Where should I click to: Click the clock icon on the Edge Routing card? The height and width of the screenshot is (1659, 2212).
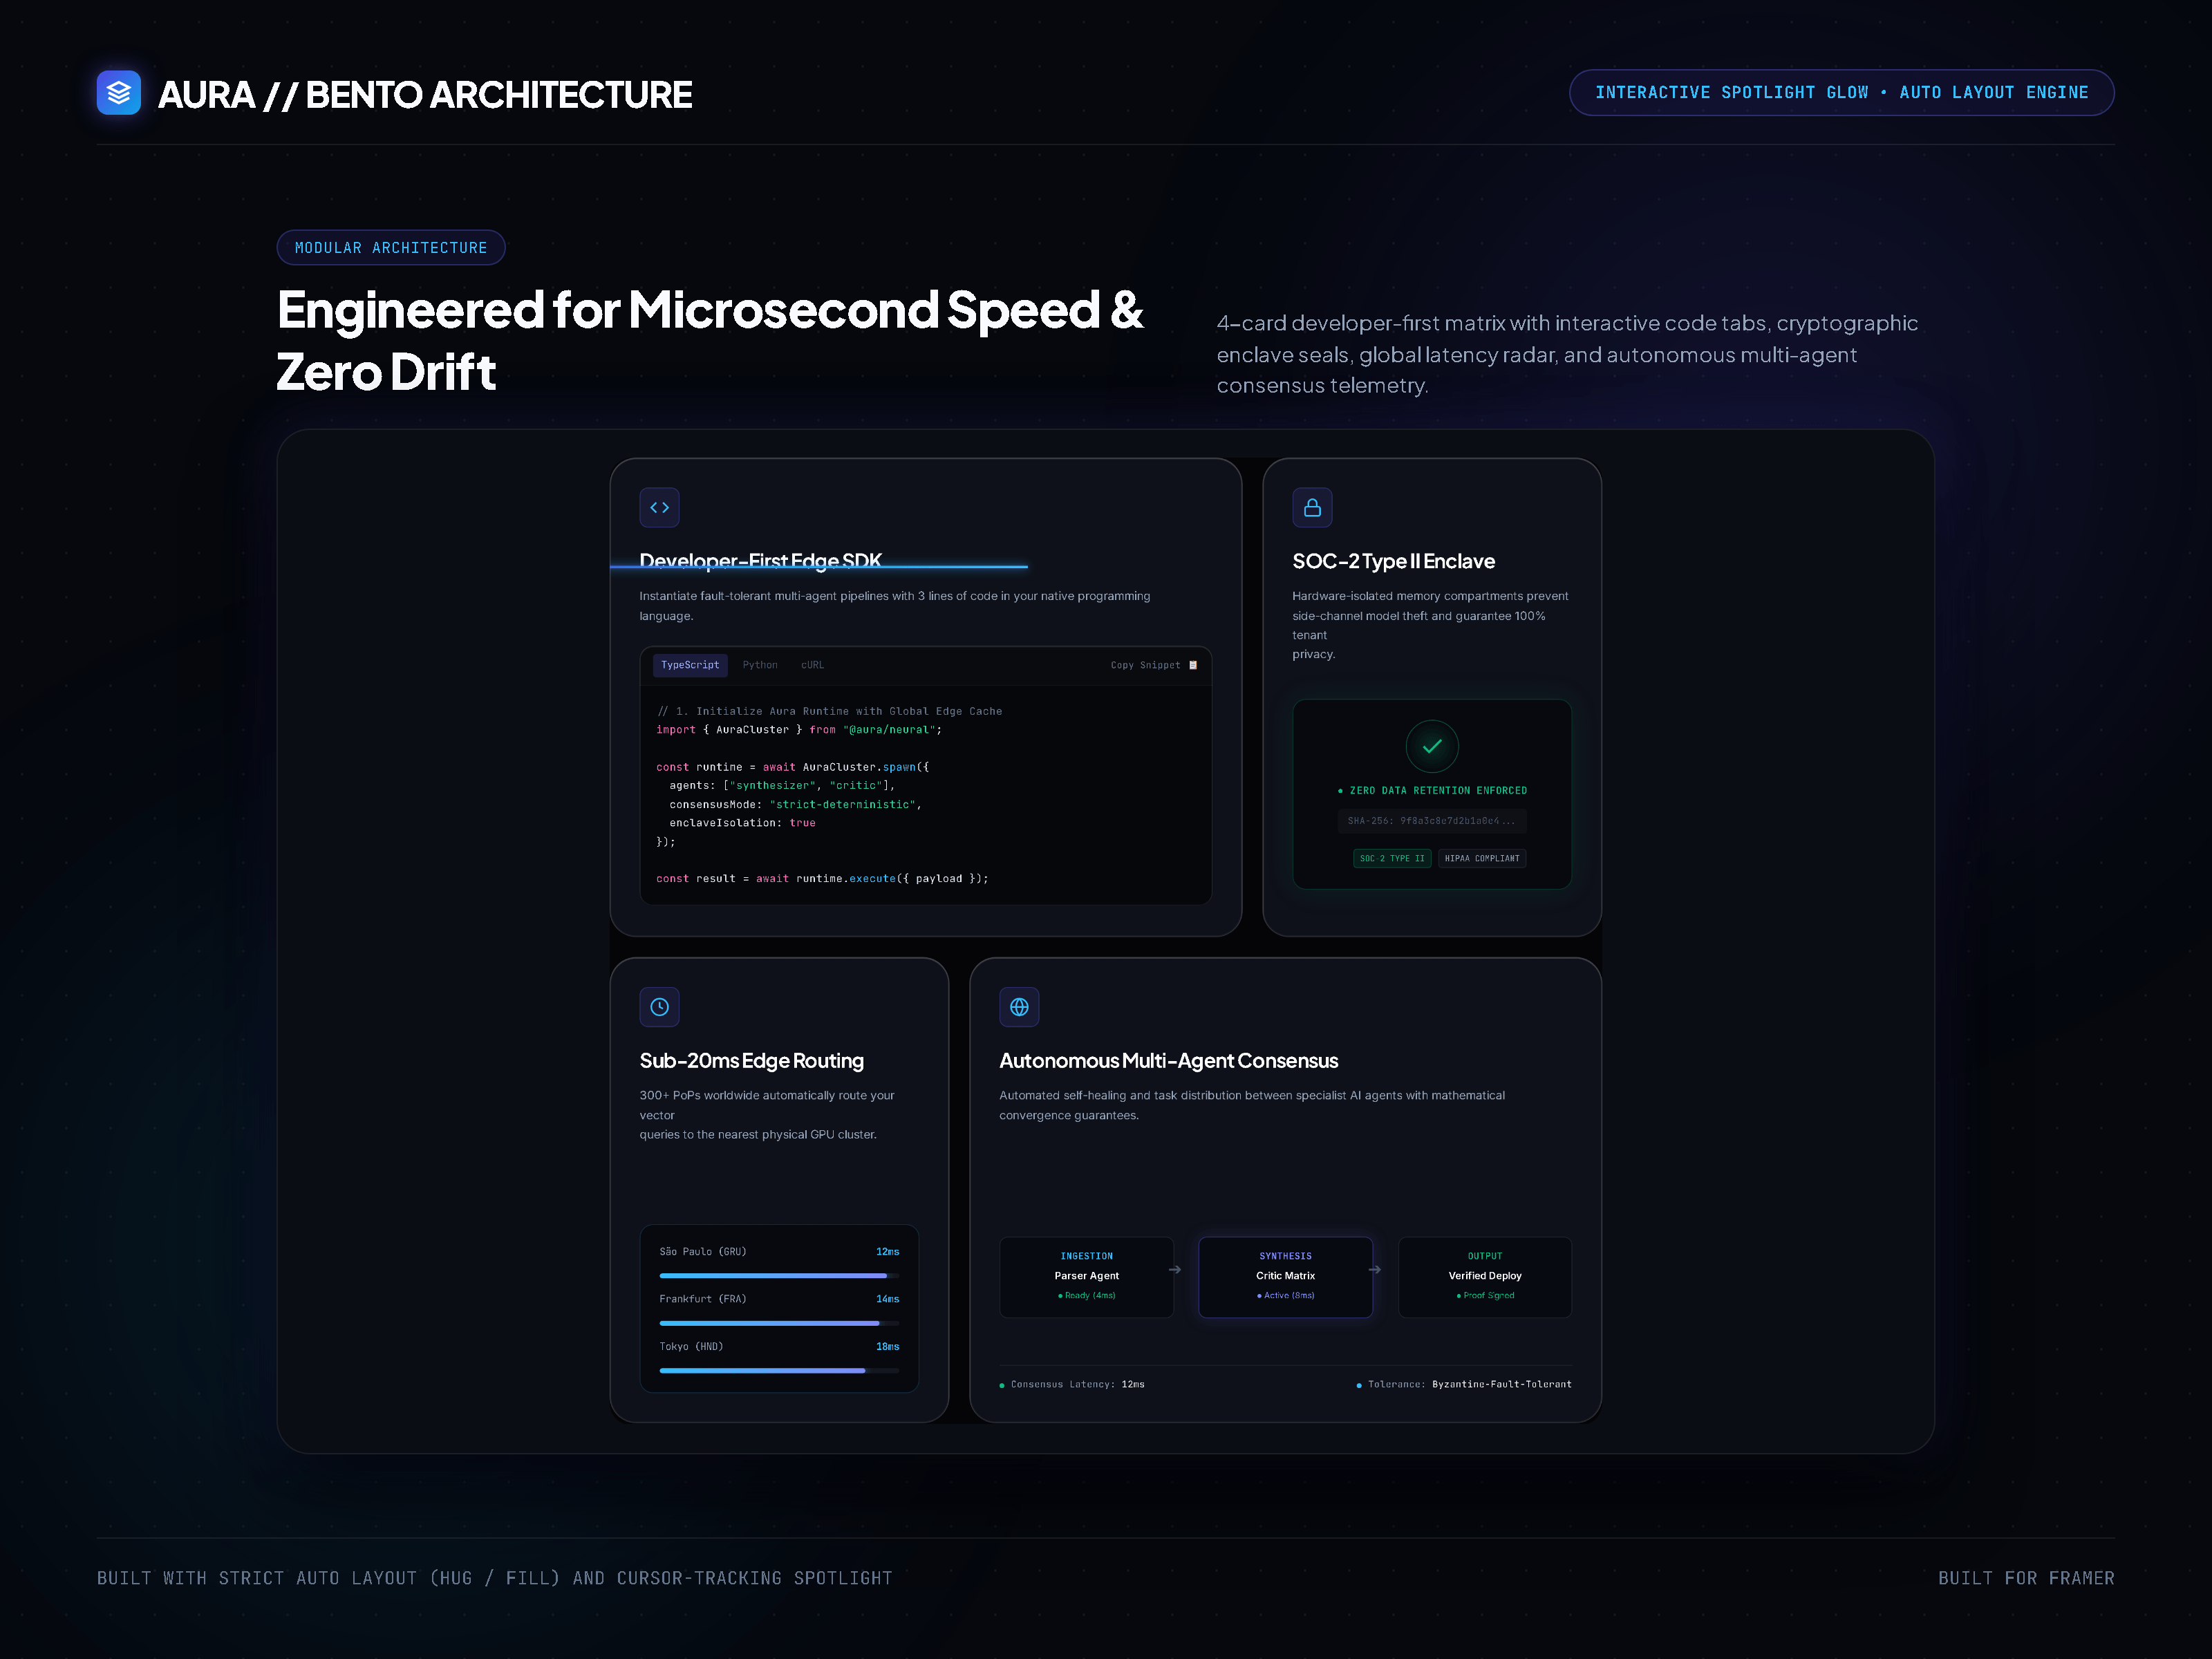point(659,1007)
